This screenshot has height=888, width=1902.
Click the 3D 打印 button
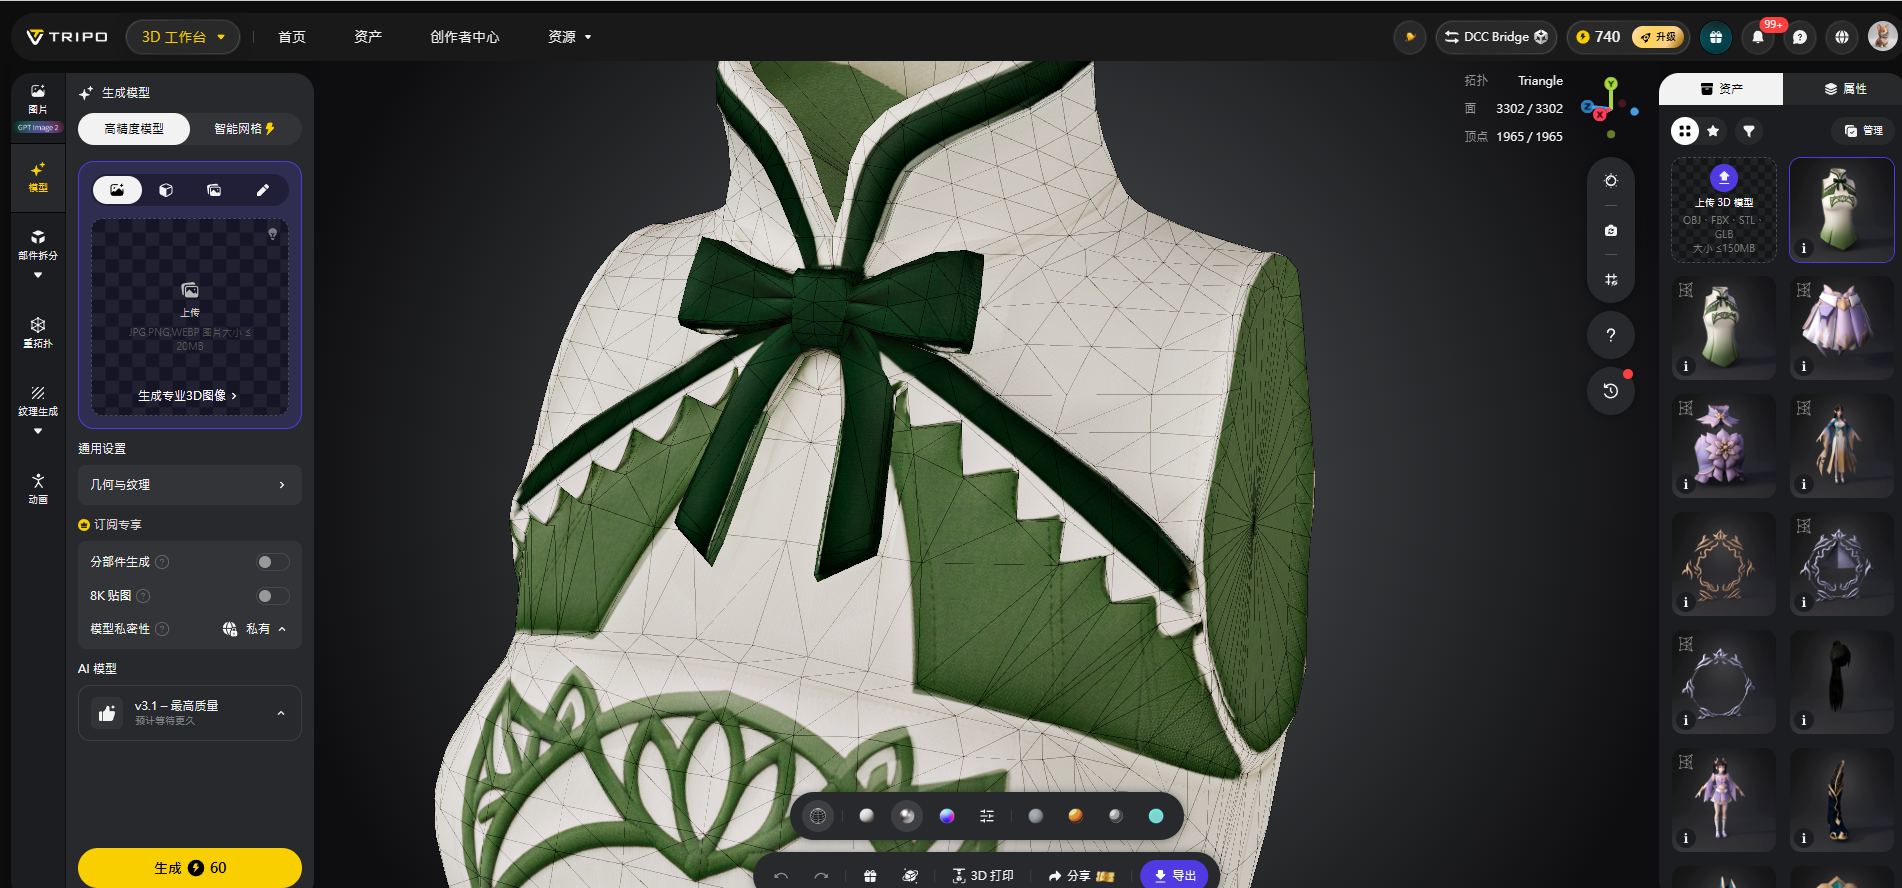click(x=983, y=876)
